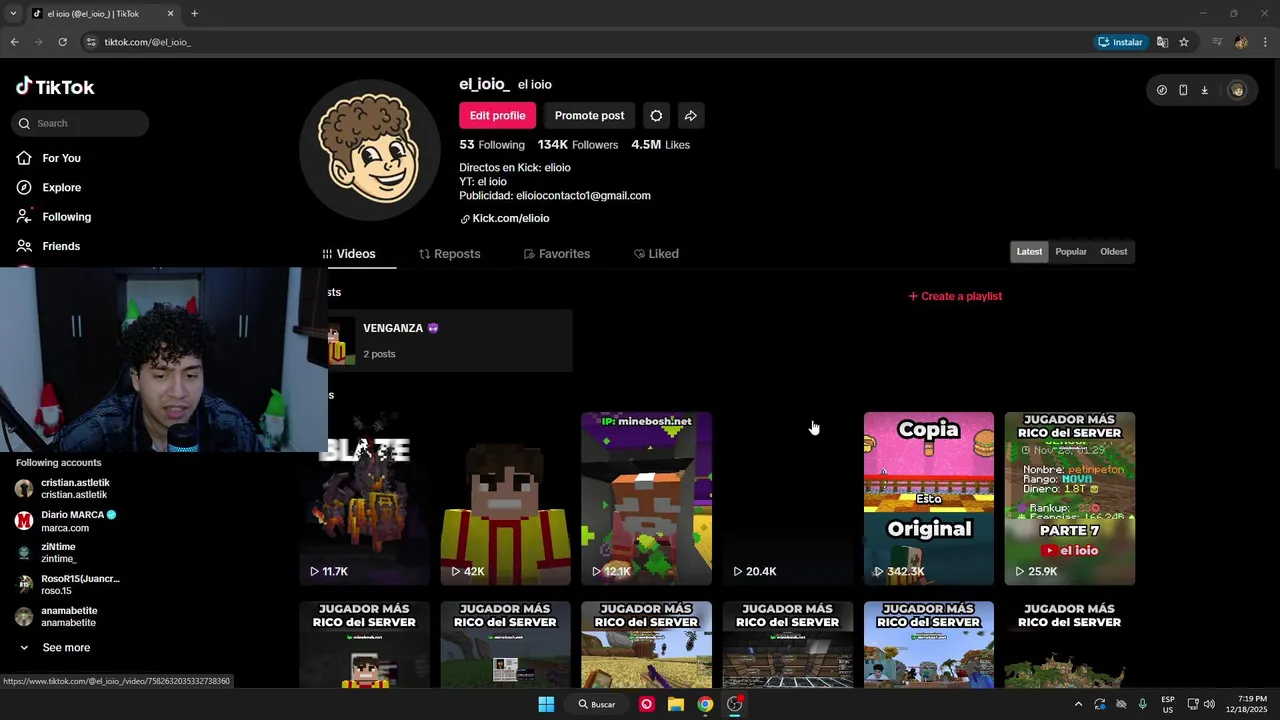Switch to the Favorites tab
This screenshot has height=720, width=1280.
[557, 254]
